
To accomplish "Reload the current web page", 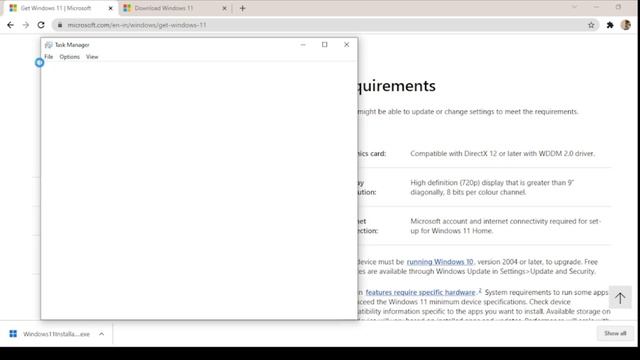I will (x=41, y=25).
